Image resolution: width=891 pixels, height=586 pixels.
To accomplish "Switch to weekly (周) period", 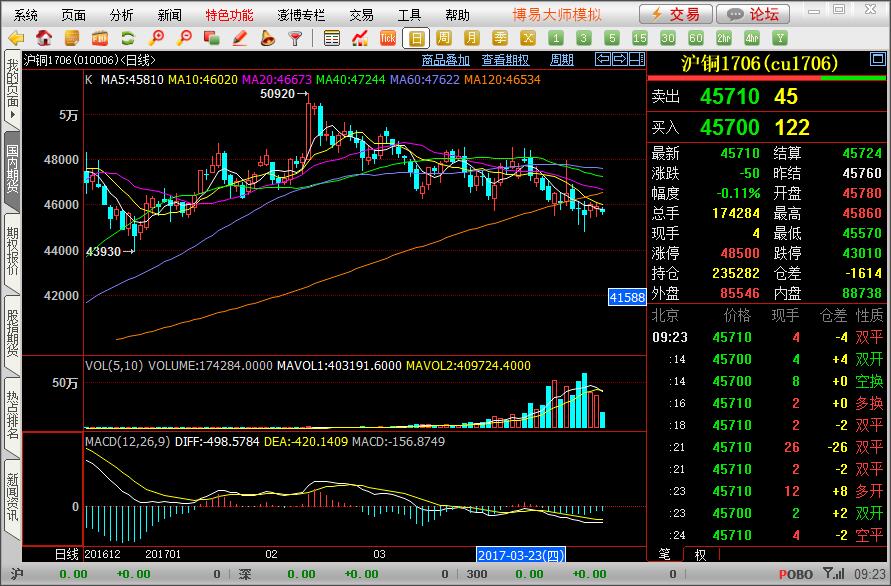I will pyautogui.click(x=445, y=38).
